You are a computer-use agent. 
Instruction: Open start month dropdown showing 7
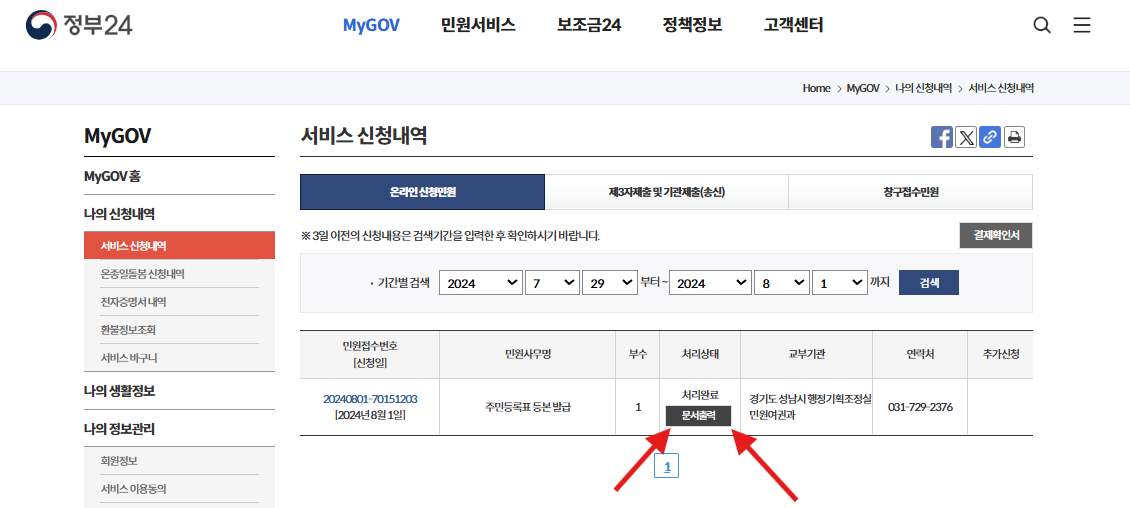[552, 283]
